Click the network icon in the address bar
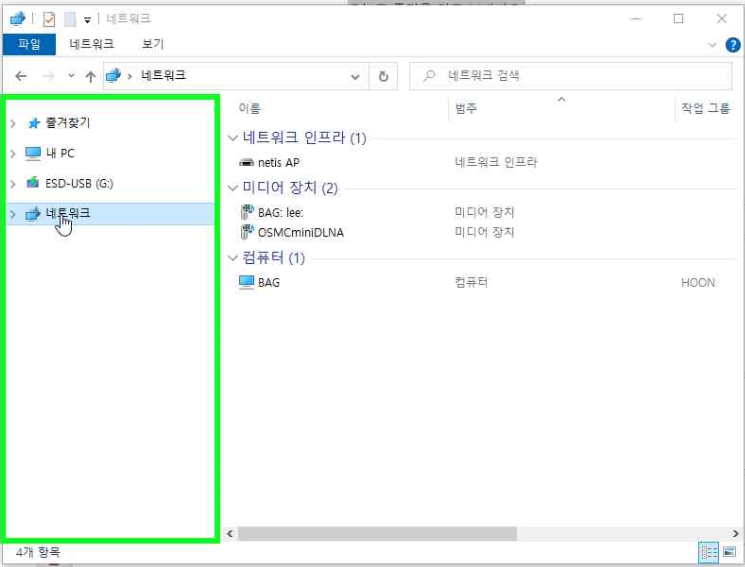The height and width of the screenshot is (567, 745). click(114, 76)
